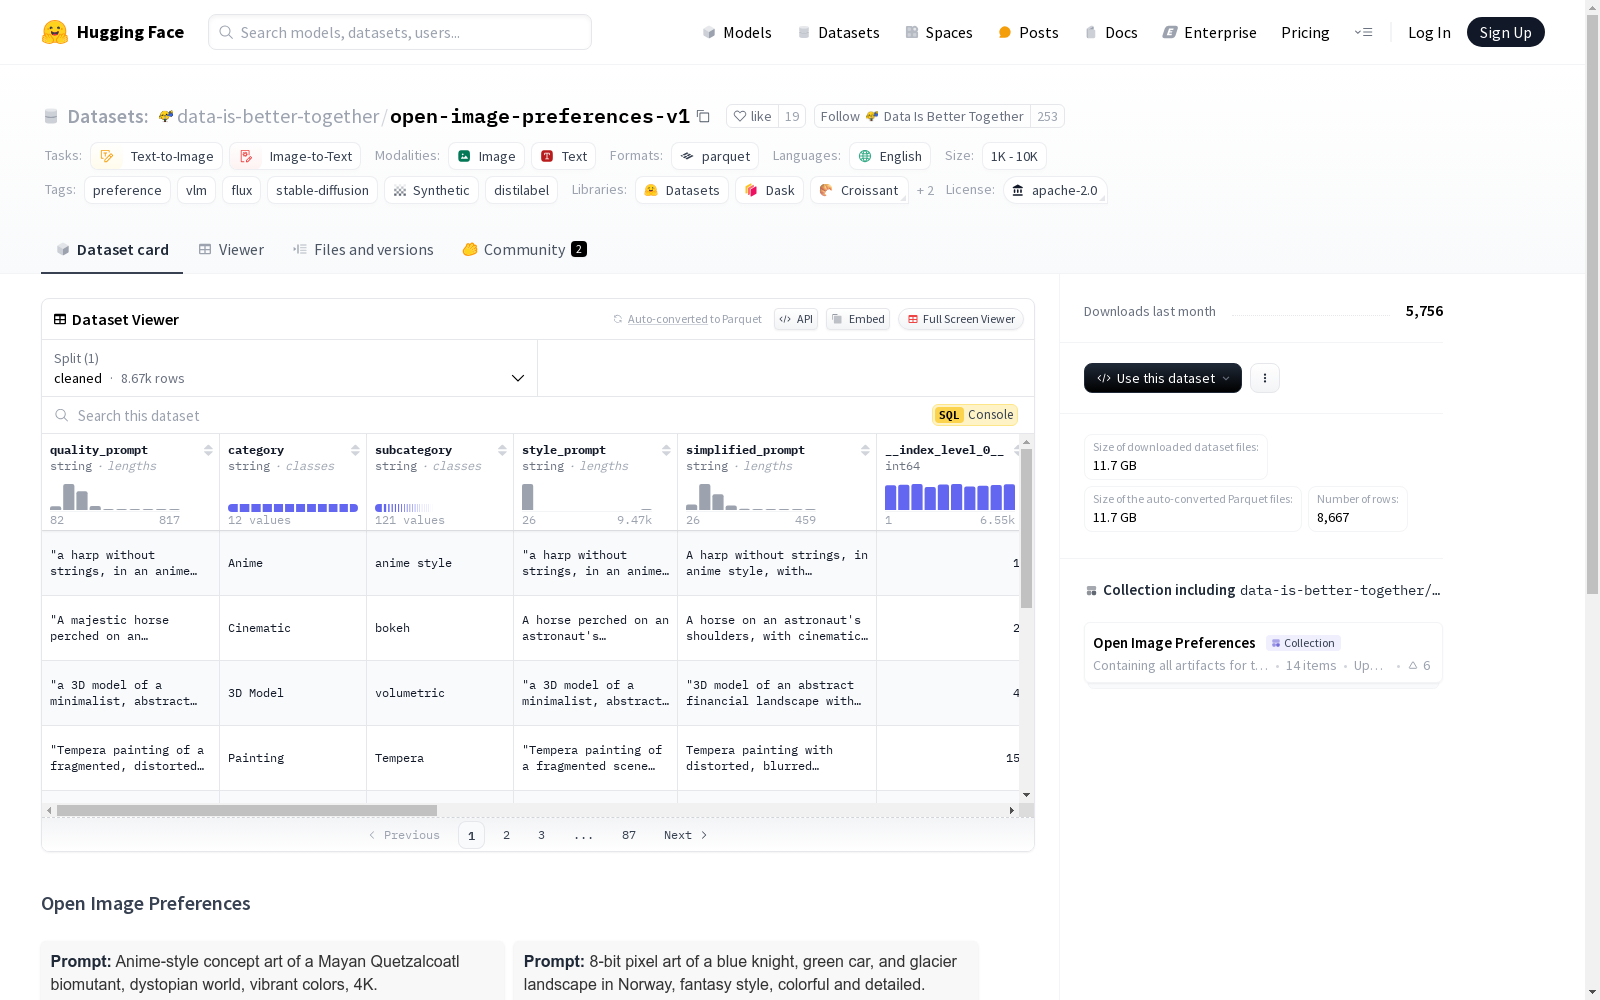
Task: Expand the Use this dataset dropdown
Action: coord(1163,378)
